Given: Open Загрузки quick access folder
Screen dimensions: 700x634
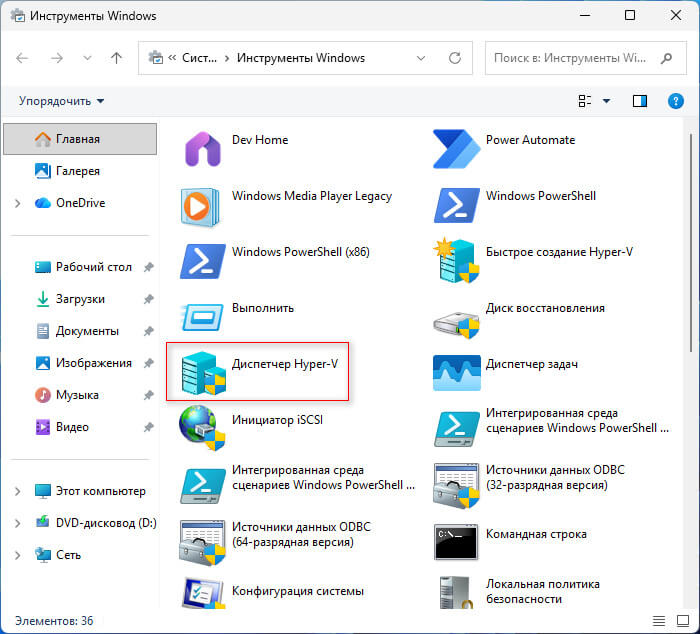Looking at the screenshot, I should tap(80, 299).
